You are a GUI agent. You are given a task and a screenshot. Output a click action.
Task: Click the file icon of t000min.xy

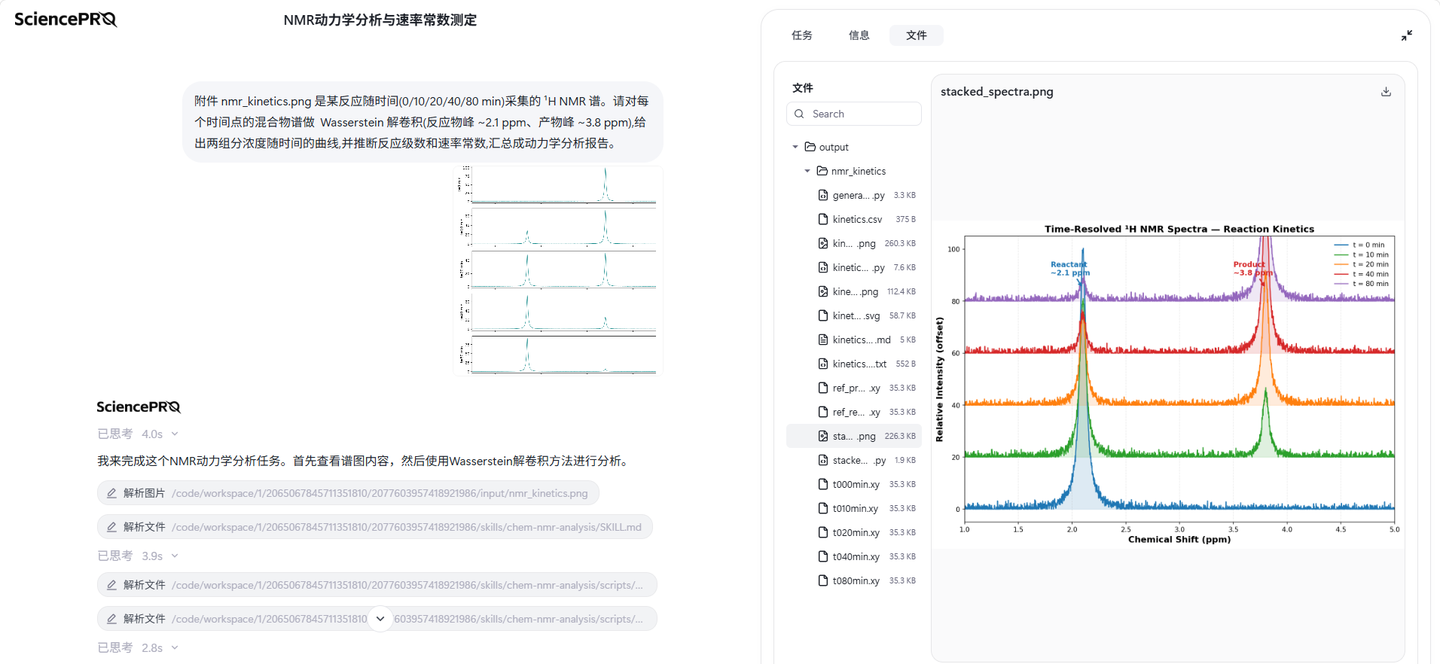(823, 484)
